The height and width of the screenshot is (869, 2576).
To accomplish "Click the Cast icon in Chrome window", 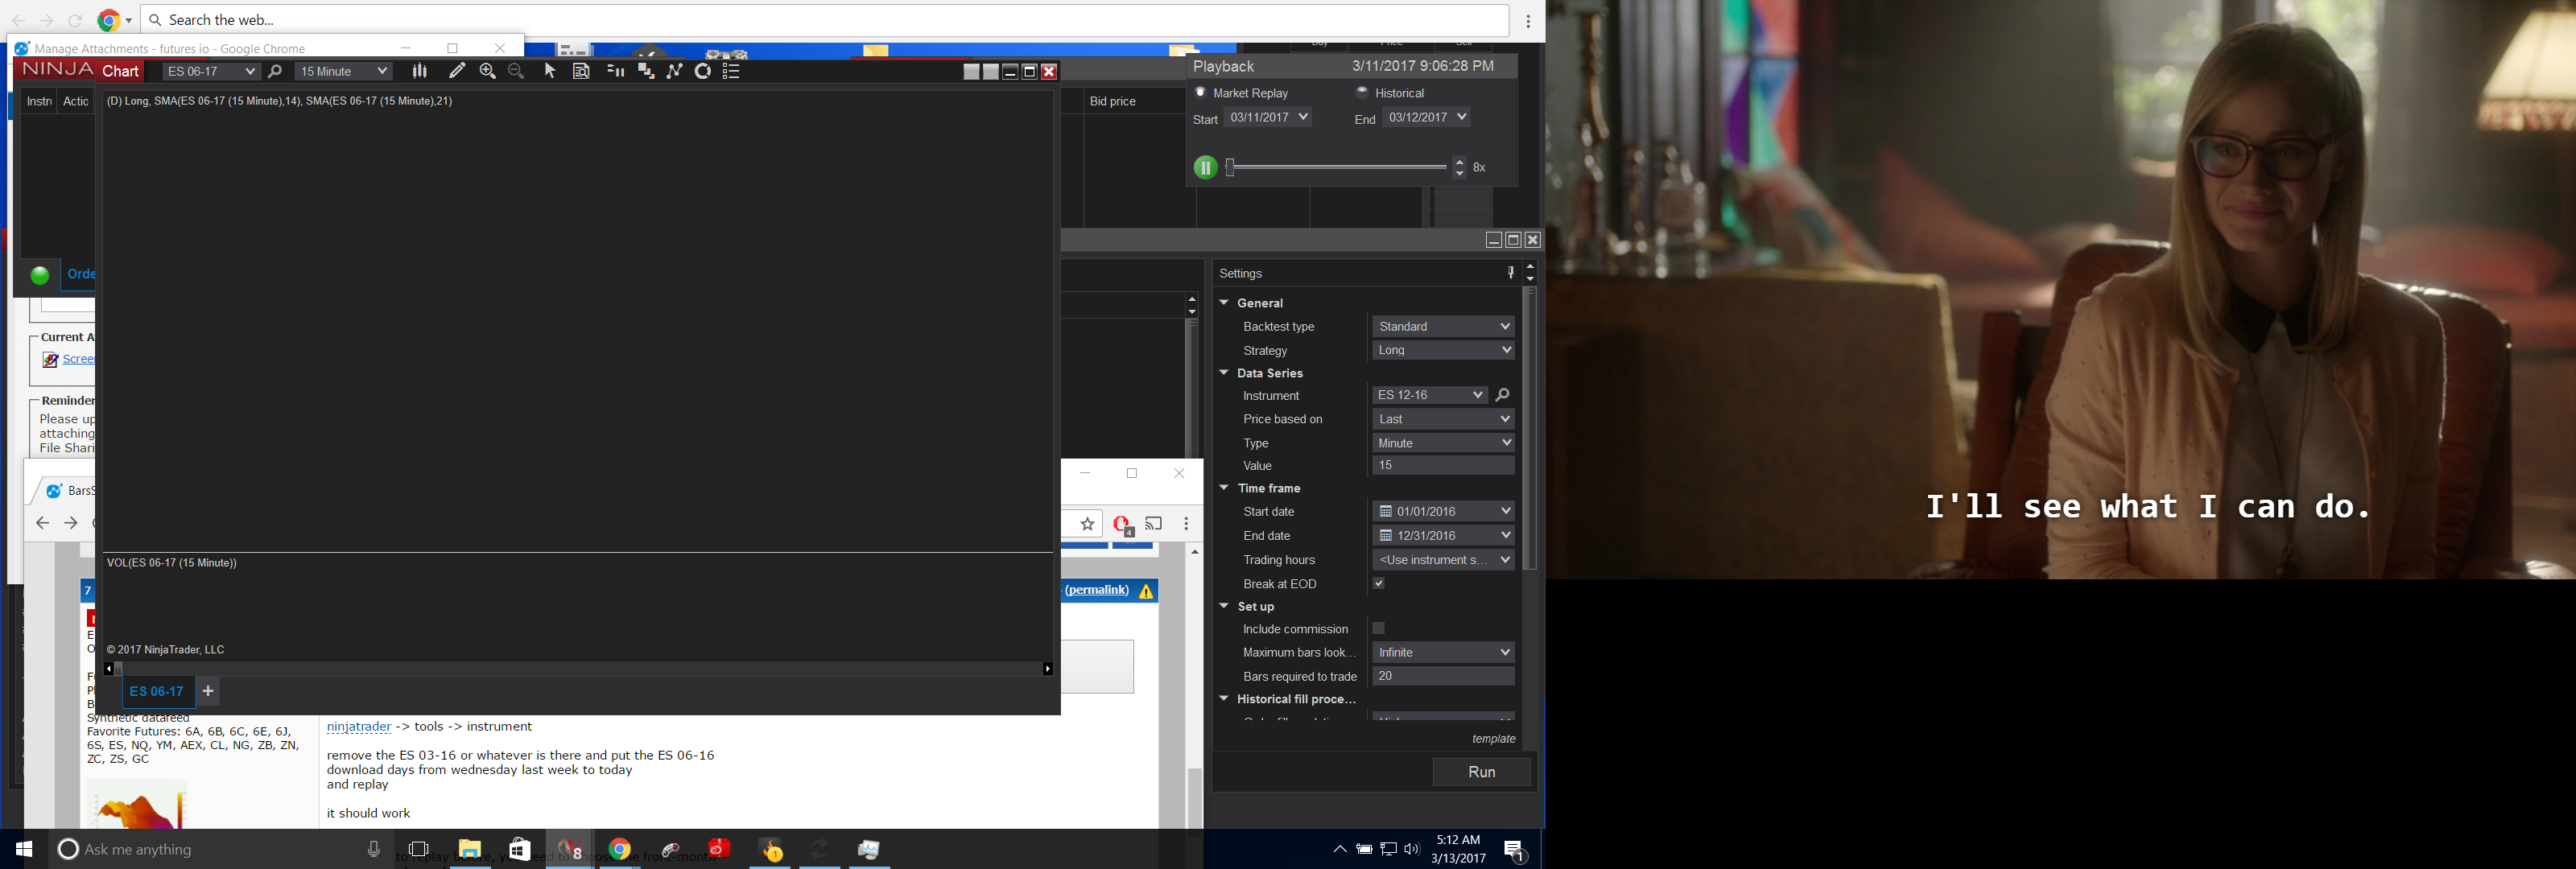I will tap(1154, 523).
